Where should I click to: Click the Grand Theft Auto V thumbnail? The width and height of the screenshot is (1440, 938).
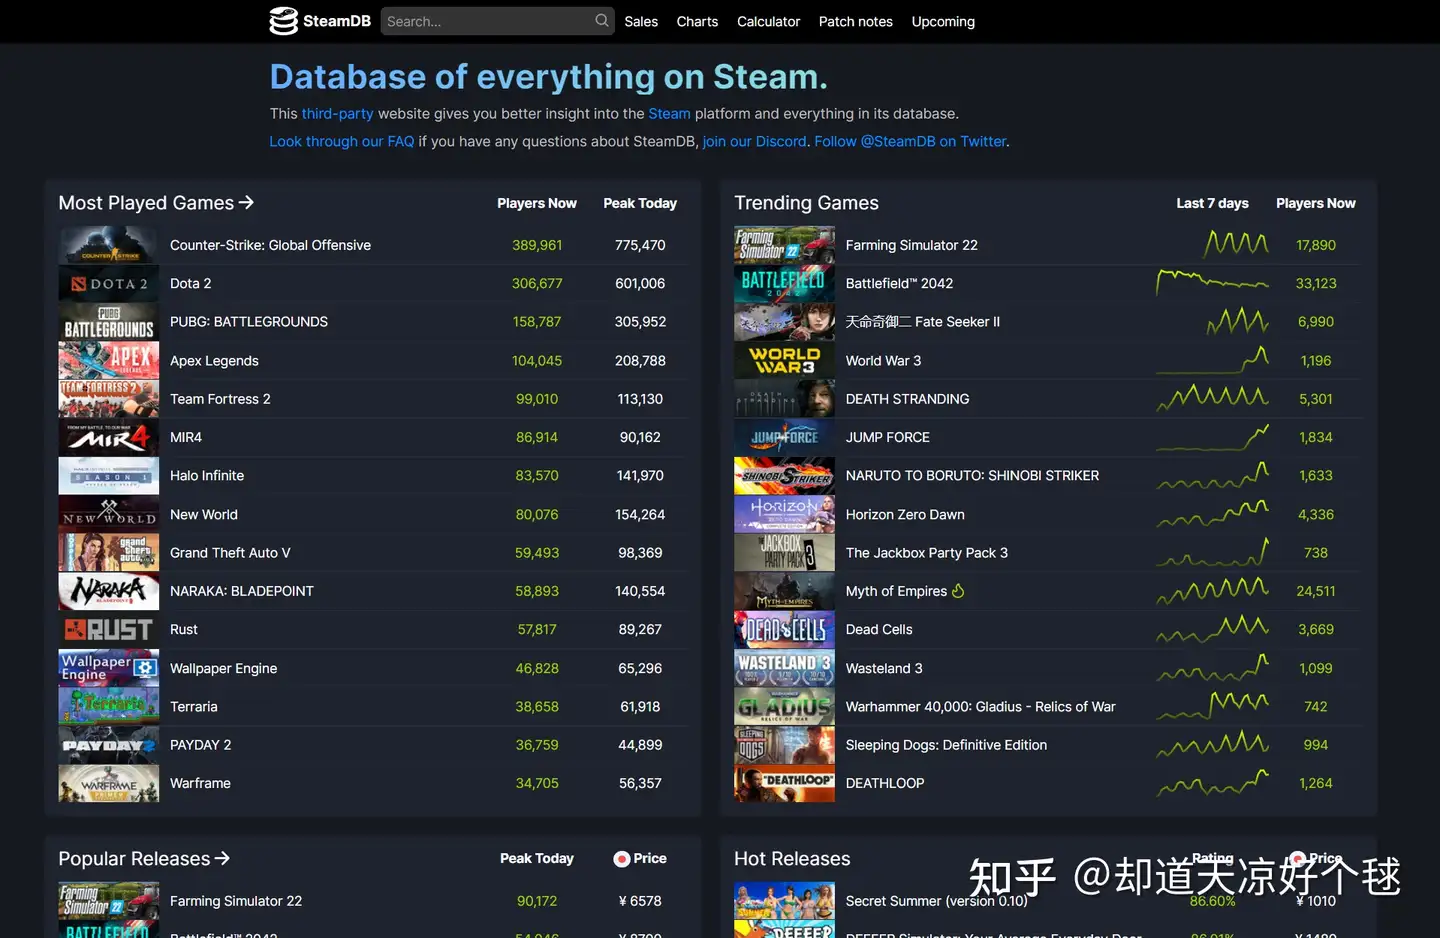108,553
